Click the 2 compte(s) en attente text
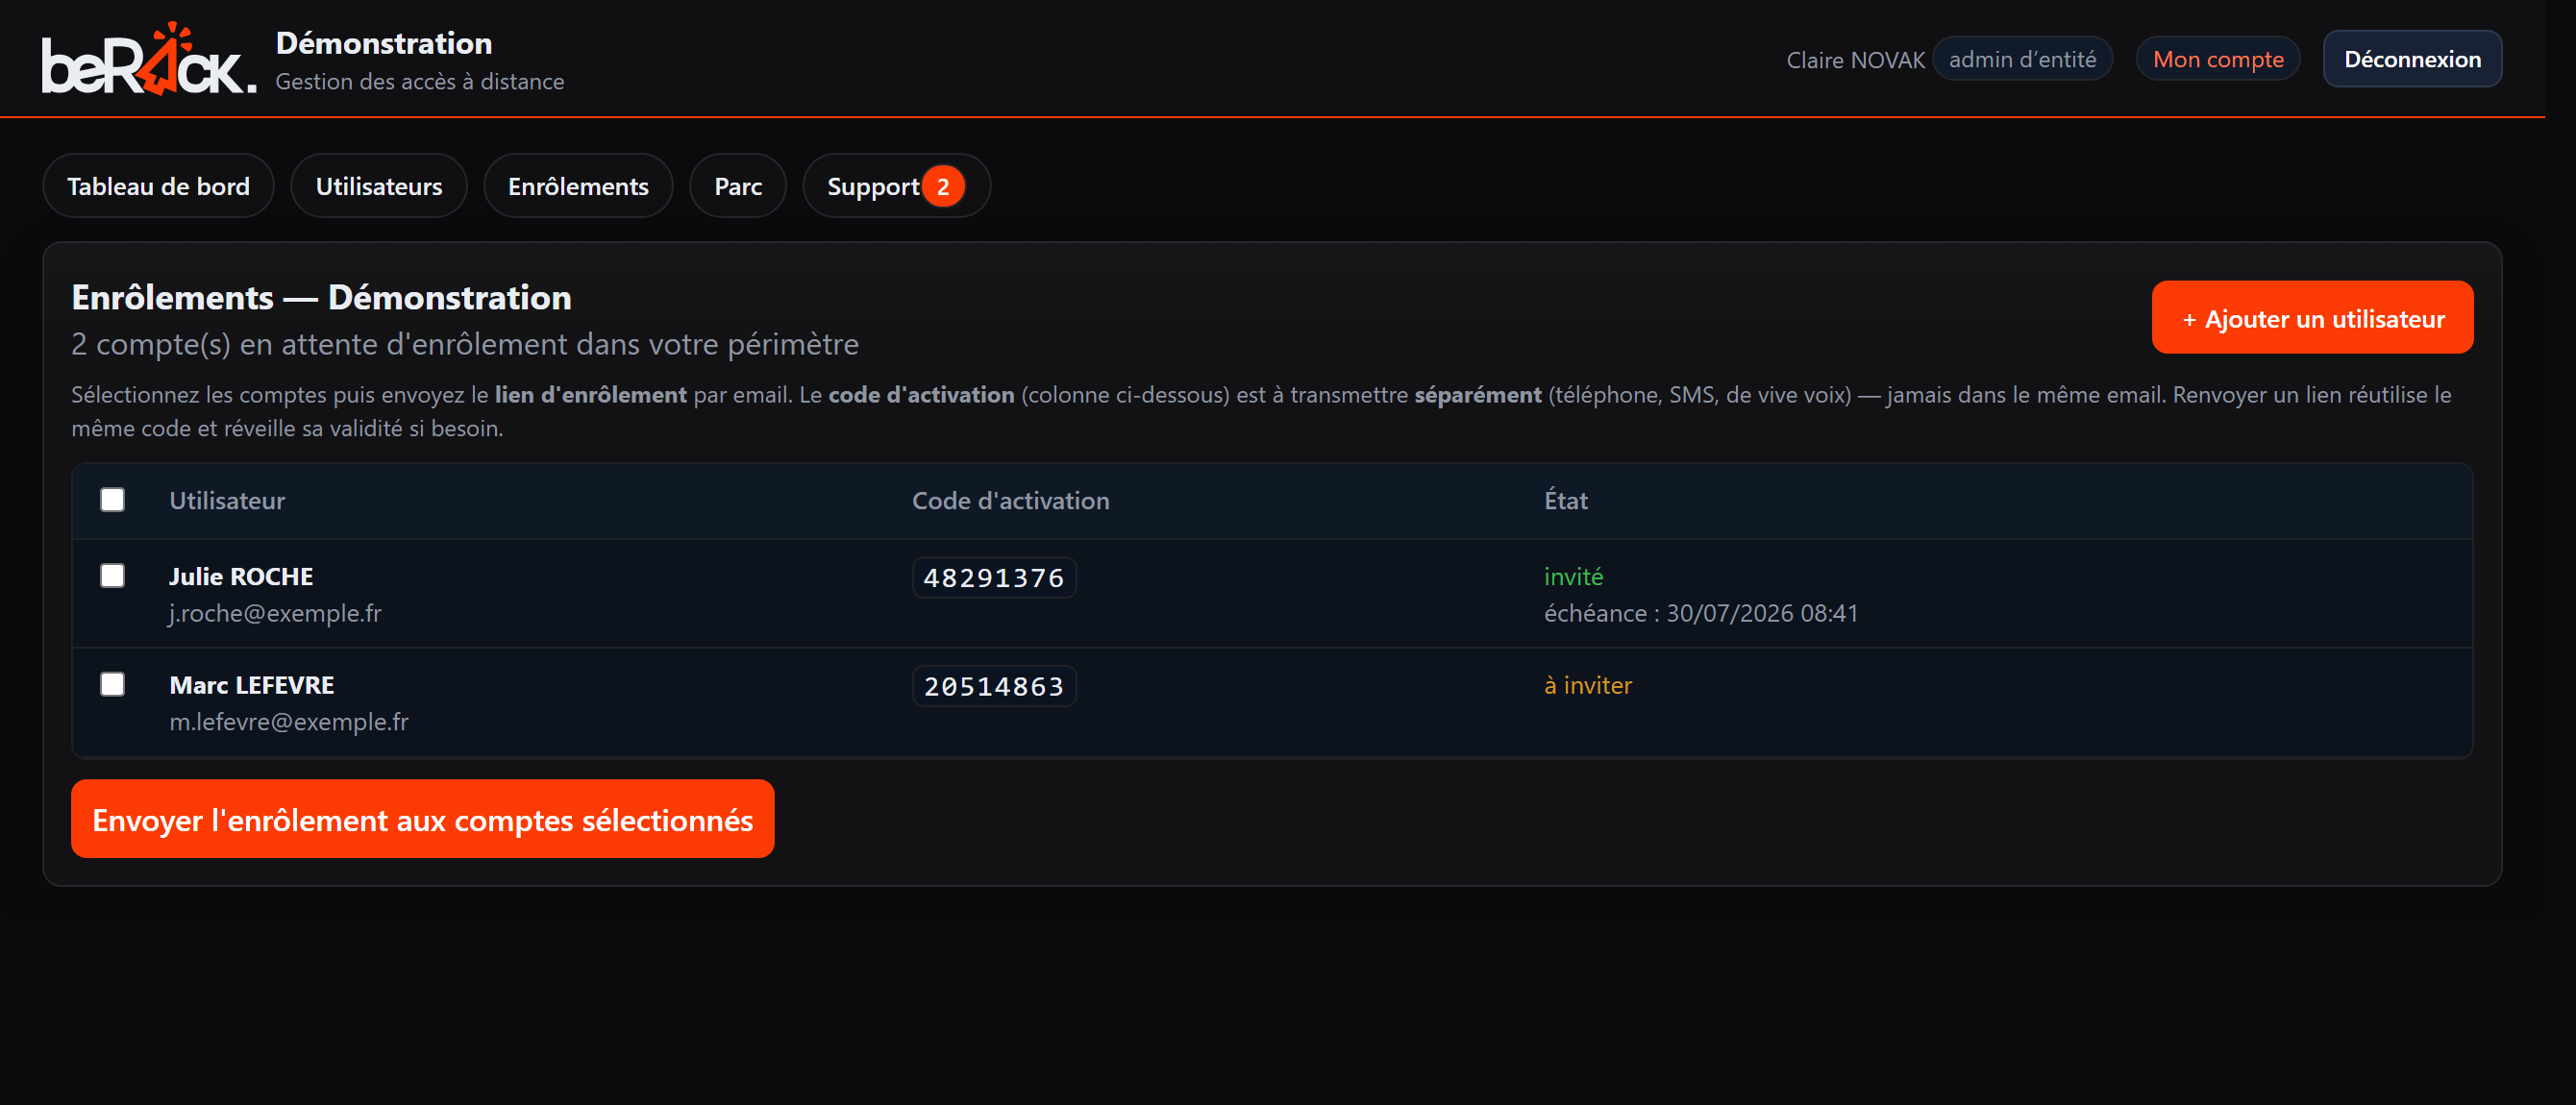The height and width of the screenshot is (1105, 2576). [465, 344]
